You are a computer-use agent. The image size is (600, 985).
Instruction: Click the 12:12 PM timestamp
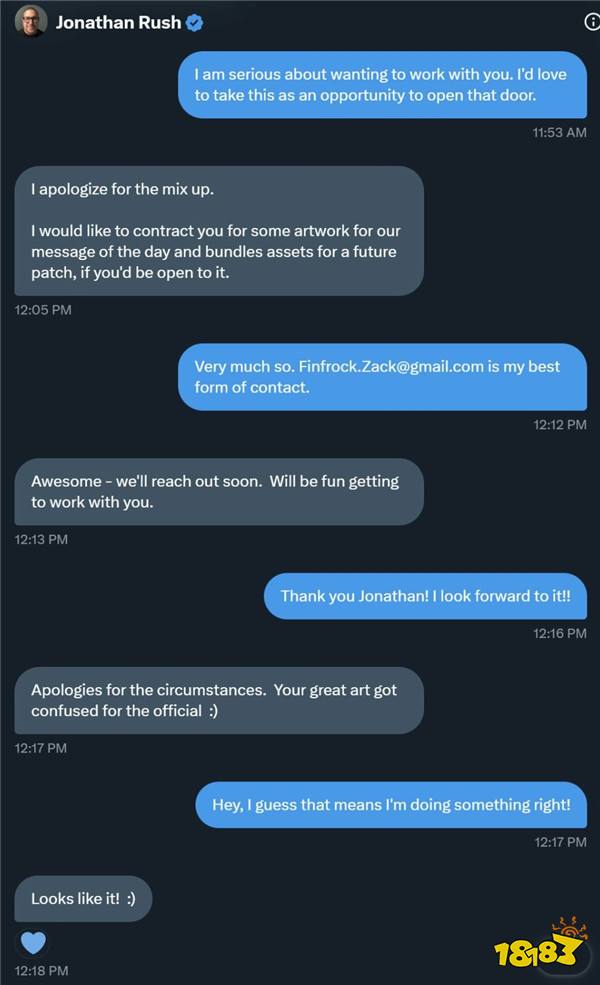click(x=560, y=424)
